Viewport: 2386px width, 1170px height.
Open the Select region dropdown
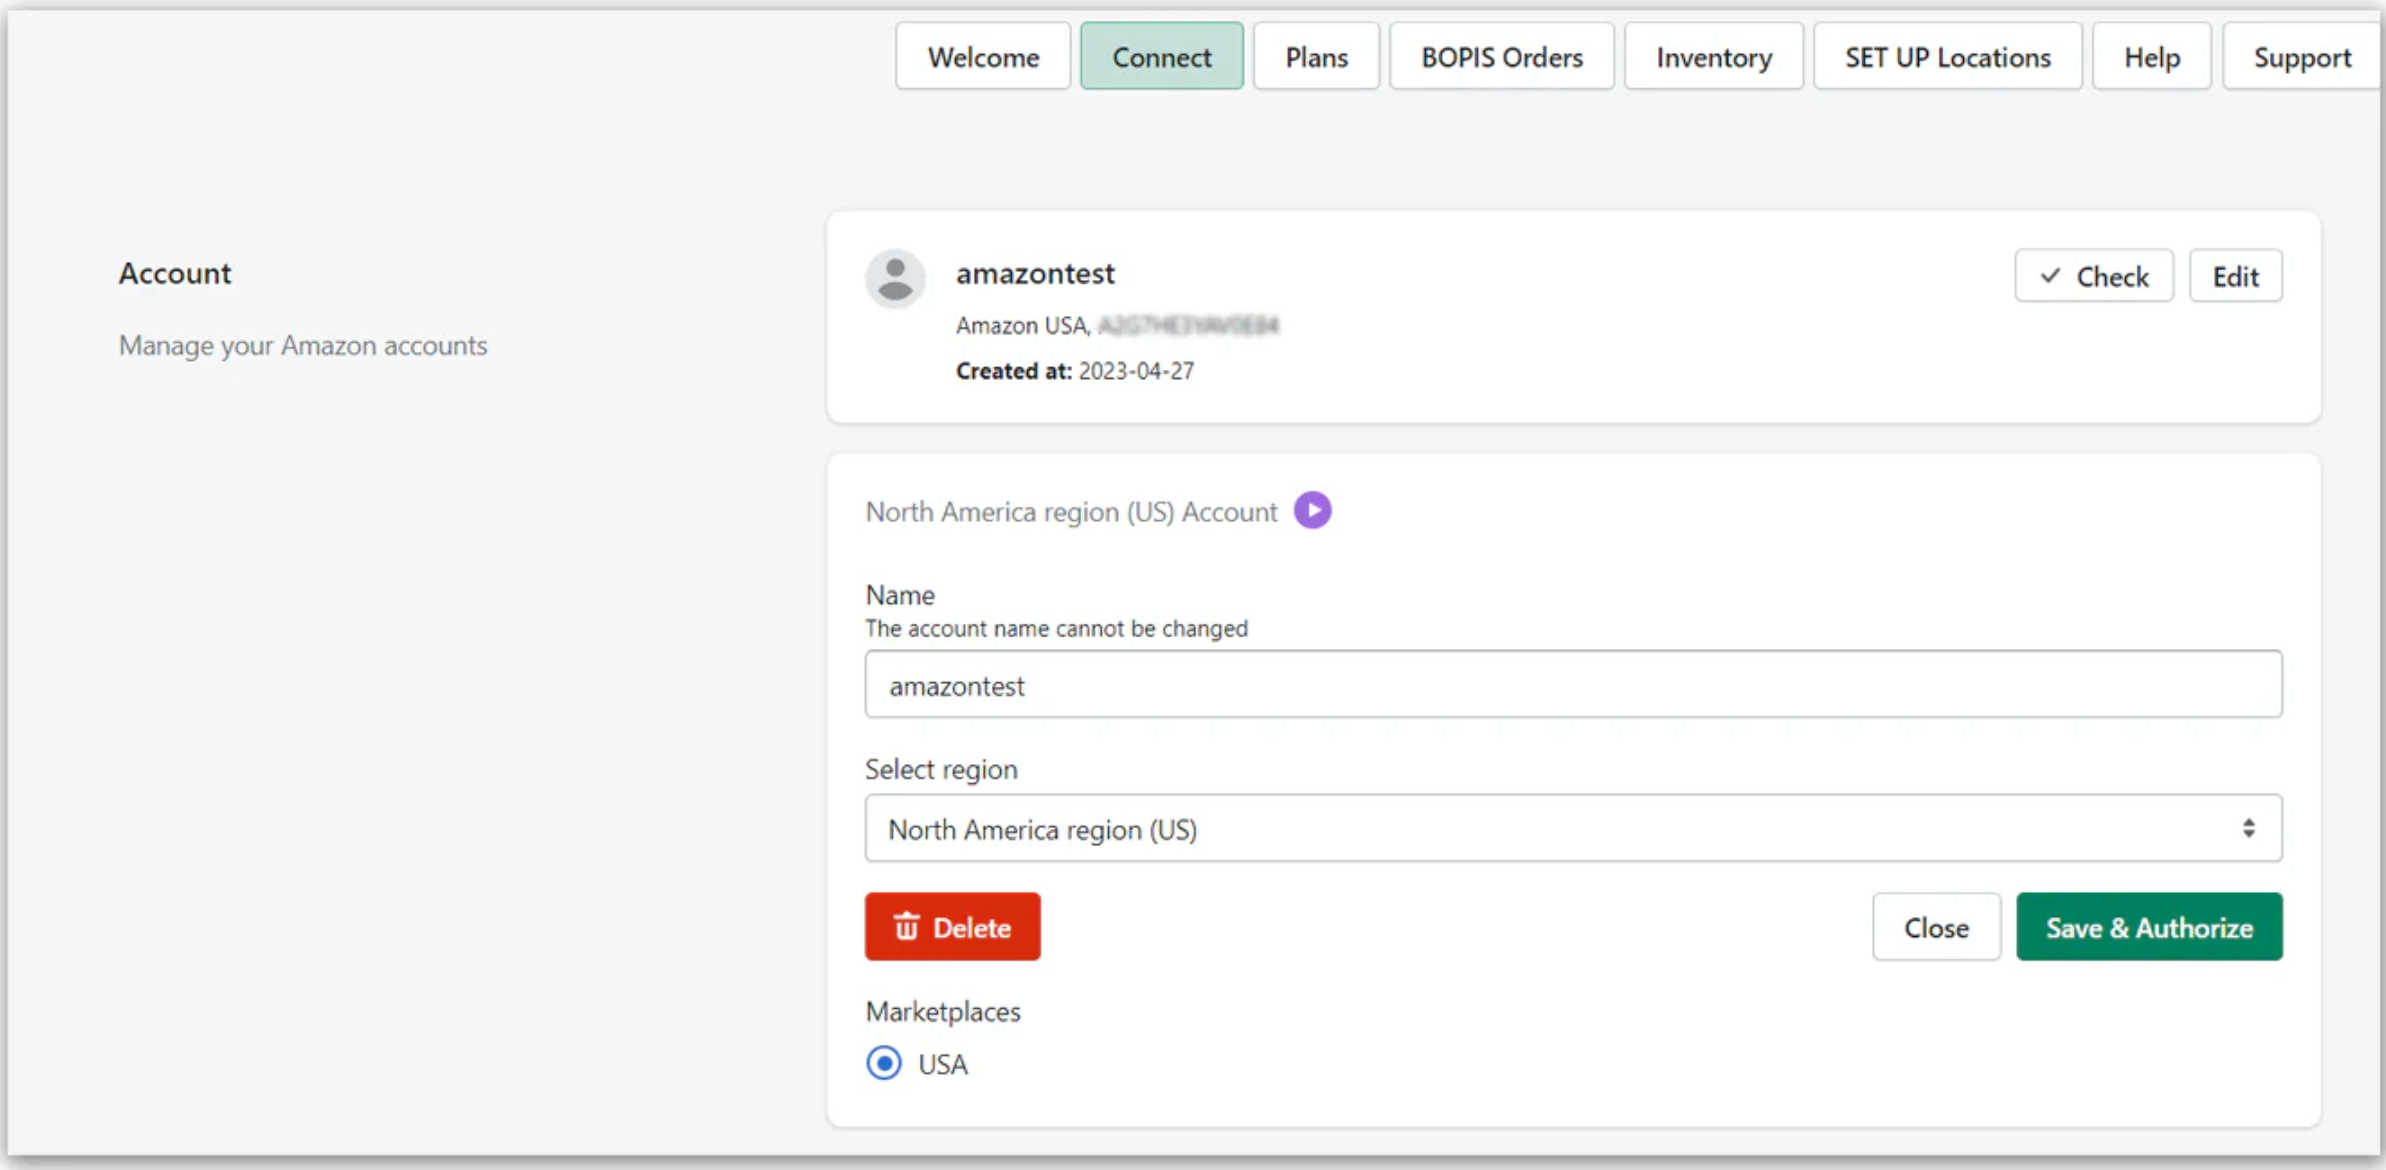[1572, 829]
